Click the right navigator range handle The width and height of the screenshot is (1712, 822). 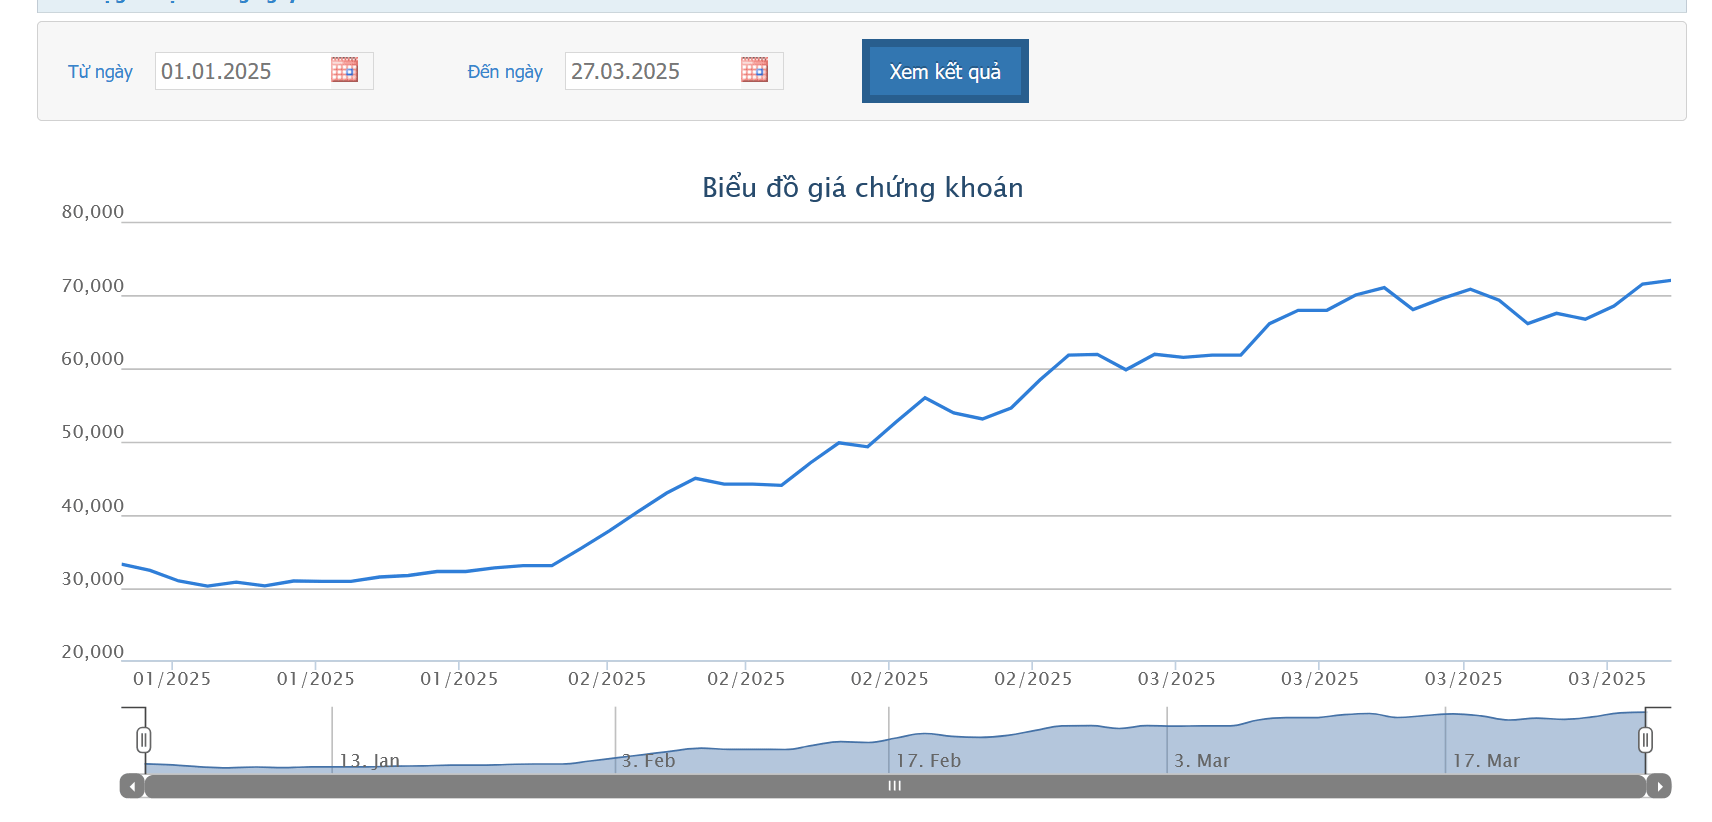point(1645,740)
